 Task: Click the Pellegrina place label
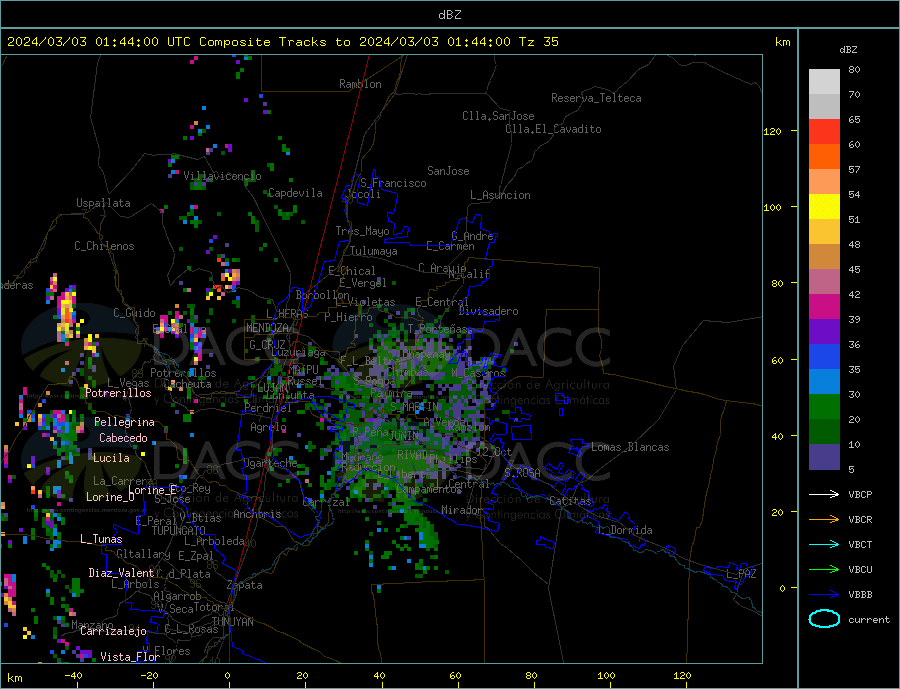pyautogui.click(x=124, y=422)
